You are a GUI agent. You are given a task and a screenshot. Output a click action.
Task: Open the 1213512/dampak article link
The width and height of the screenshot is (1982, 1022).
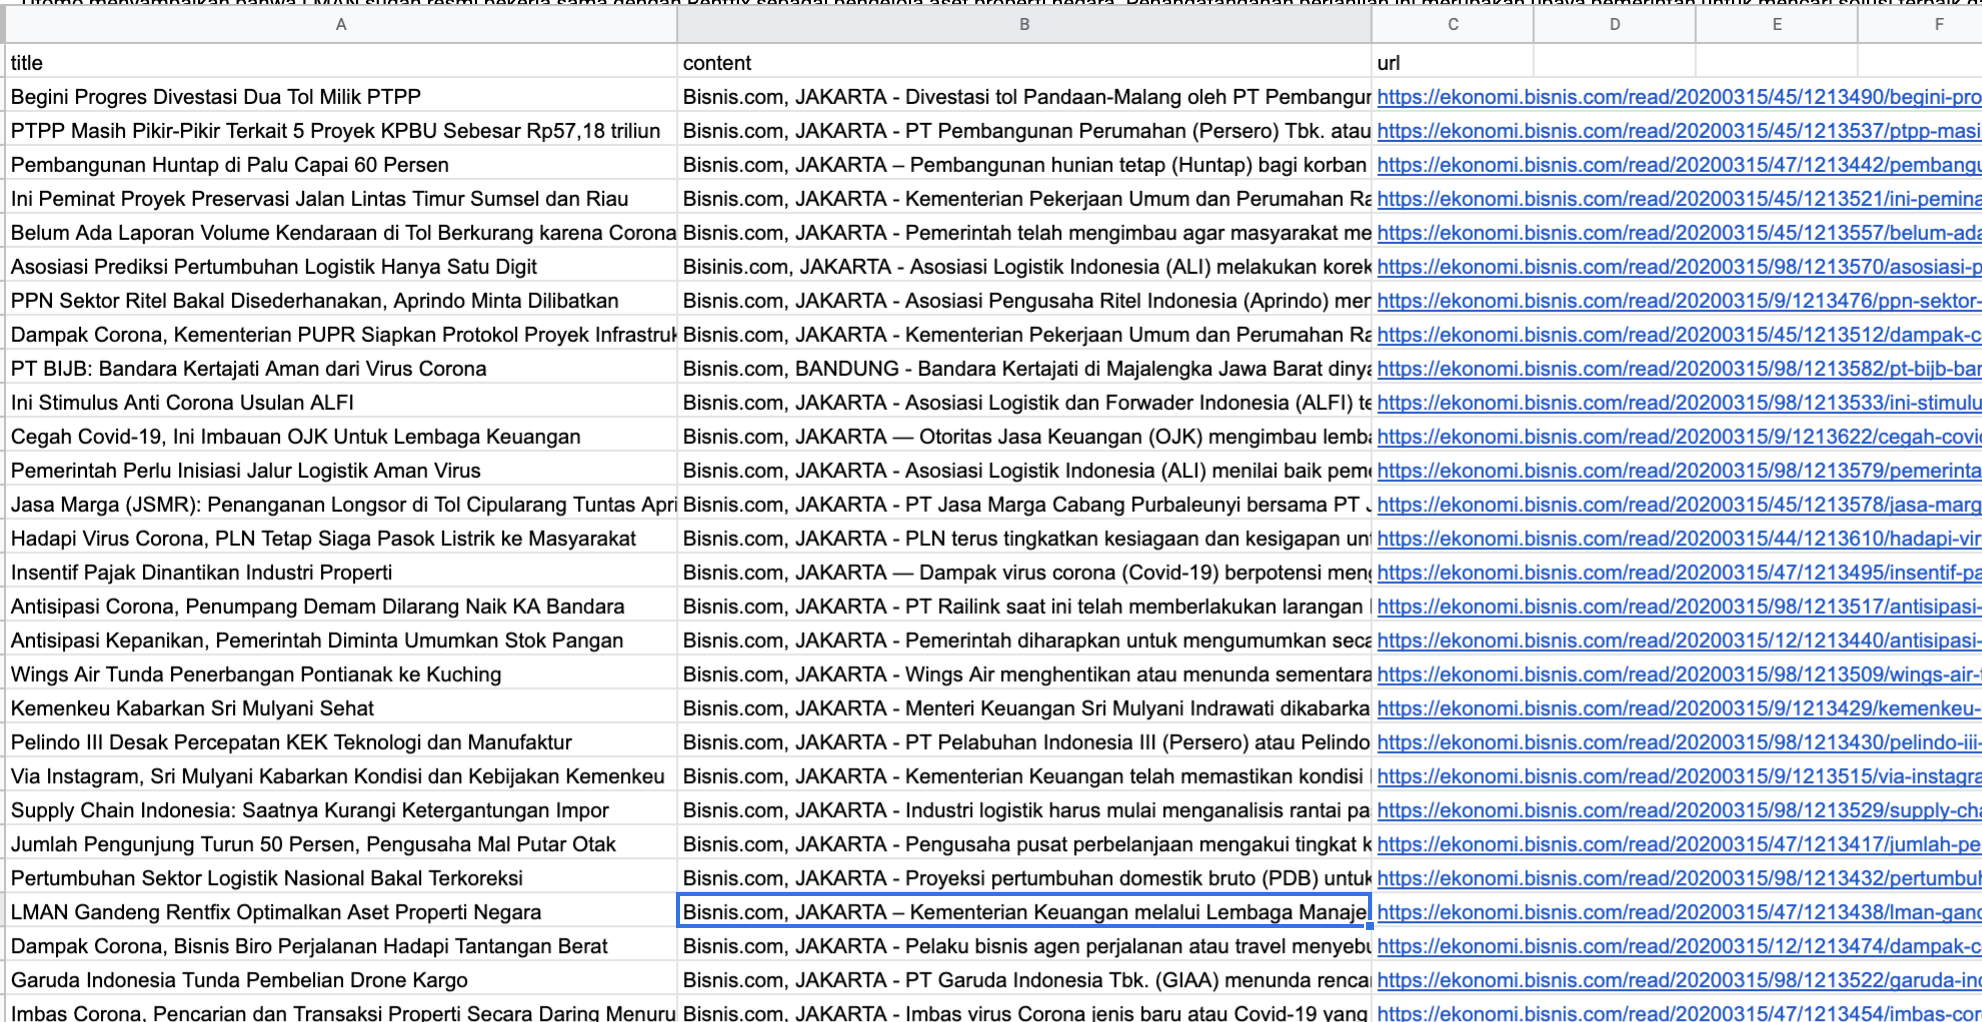coord(1679,335)
